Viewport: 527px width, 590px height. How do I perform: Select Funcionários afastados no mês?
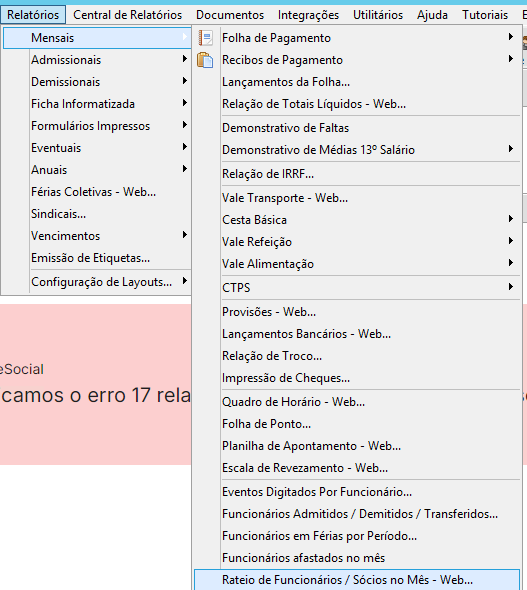point(357,558)
